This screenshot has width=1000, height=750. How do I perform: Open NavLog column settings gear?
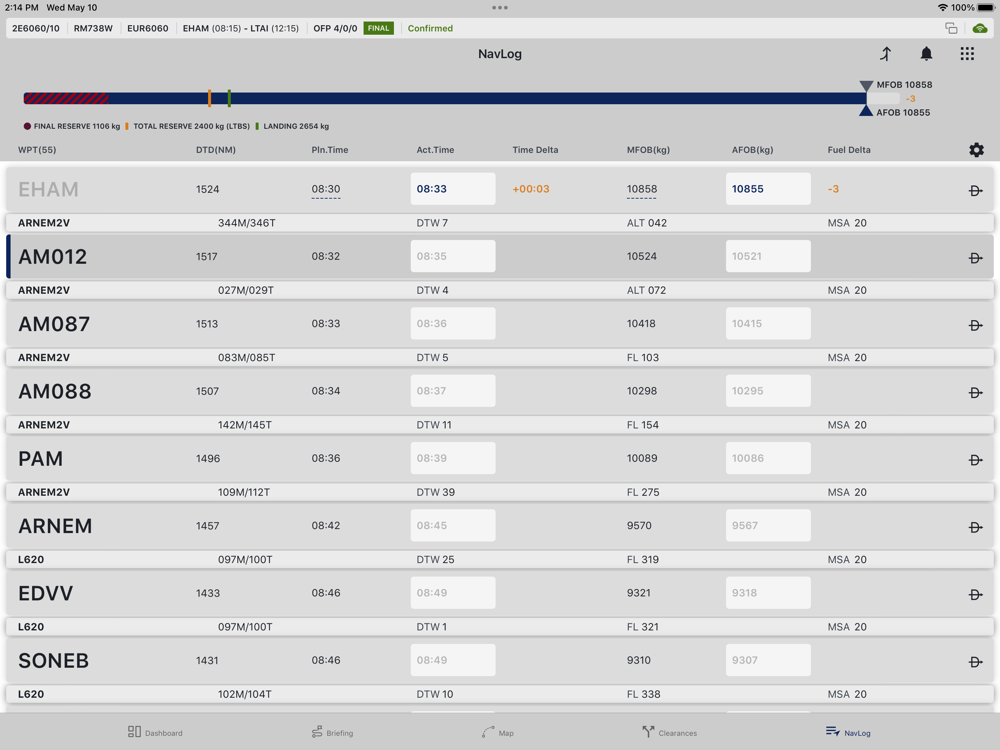pos(976,150)
